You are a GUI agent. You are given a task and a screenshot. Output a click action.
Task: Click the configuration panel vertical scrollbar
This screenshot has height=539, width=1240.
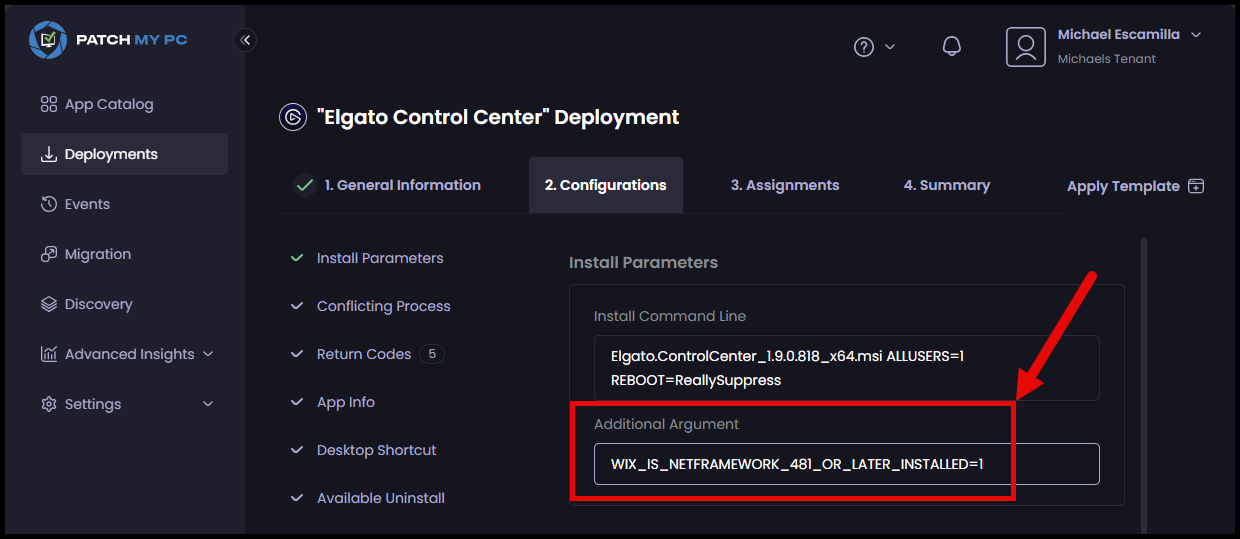tap(1144, 385)
